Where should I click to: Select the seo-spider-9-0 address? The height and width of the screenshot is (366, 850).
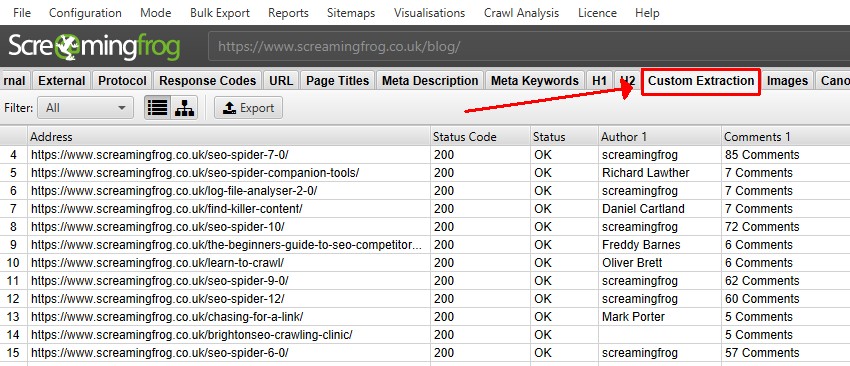(x=159, y=280)
